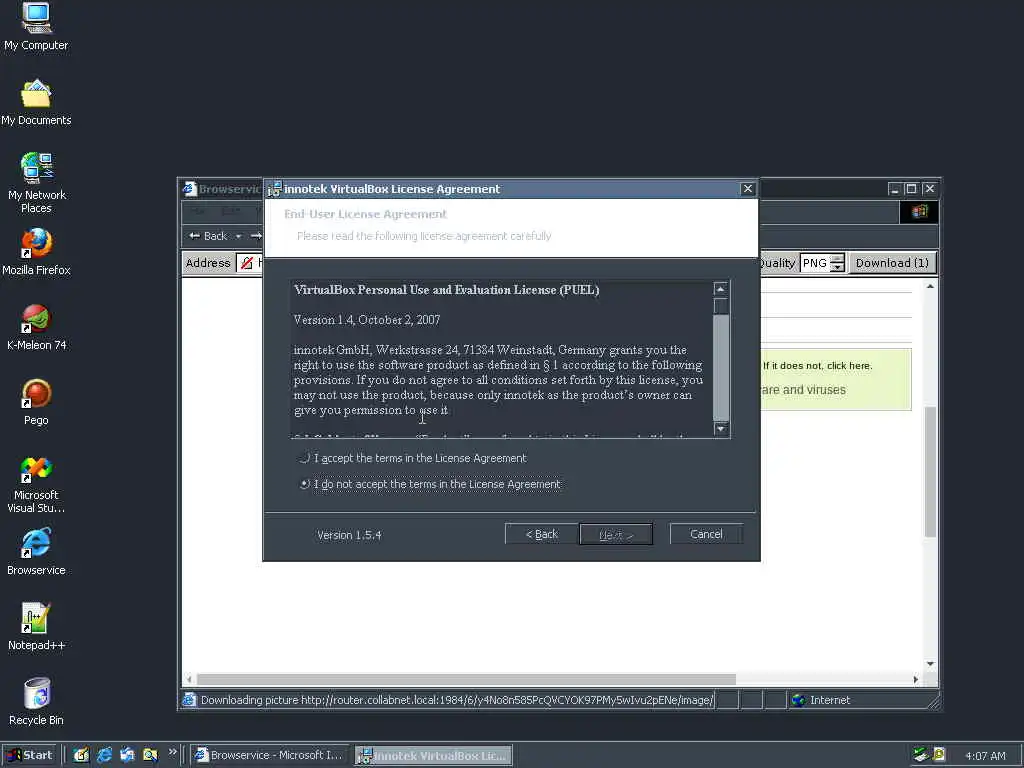Click the Download (1) button
The image size is (1024, 768).
click(892, 263)
